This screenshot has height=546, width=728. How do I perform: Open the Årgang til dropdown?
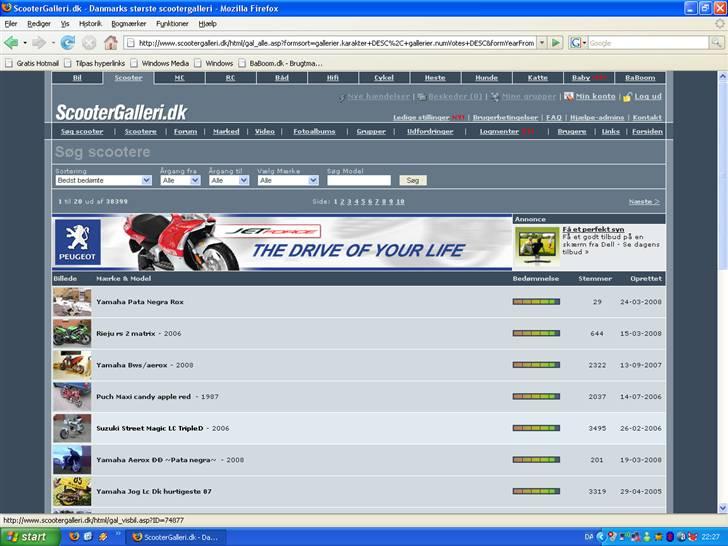click(x=229, y=180)
